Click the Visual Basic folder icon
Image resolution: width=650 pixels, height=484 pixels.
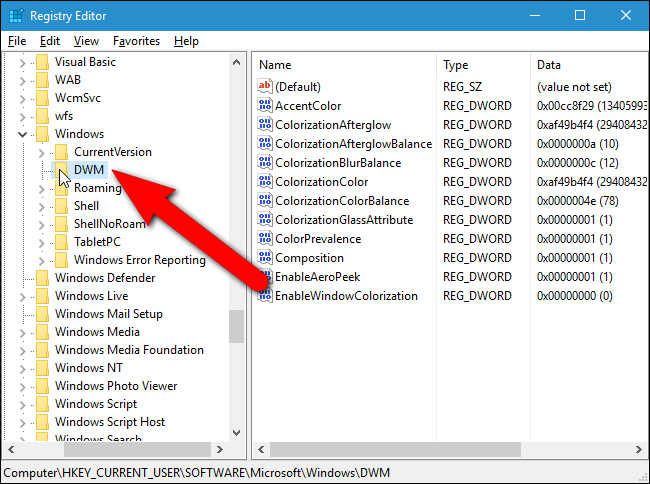tap(42, 62)
